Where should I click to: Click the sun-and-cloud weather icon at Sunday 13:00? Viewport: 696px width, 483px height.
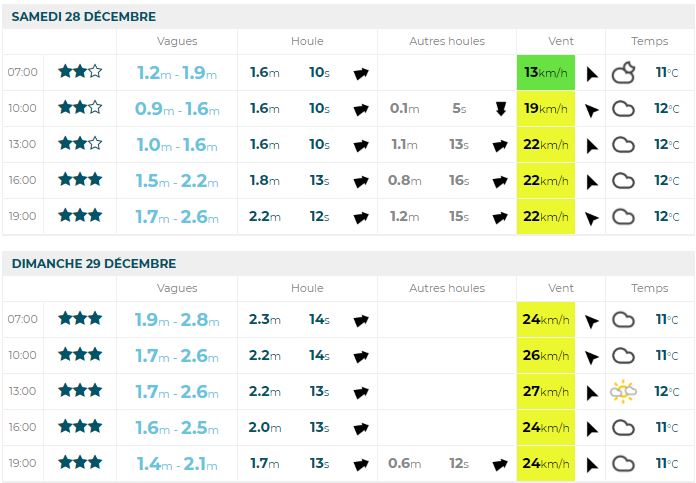624,391
